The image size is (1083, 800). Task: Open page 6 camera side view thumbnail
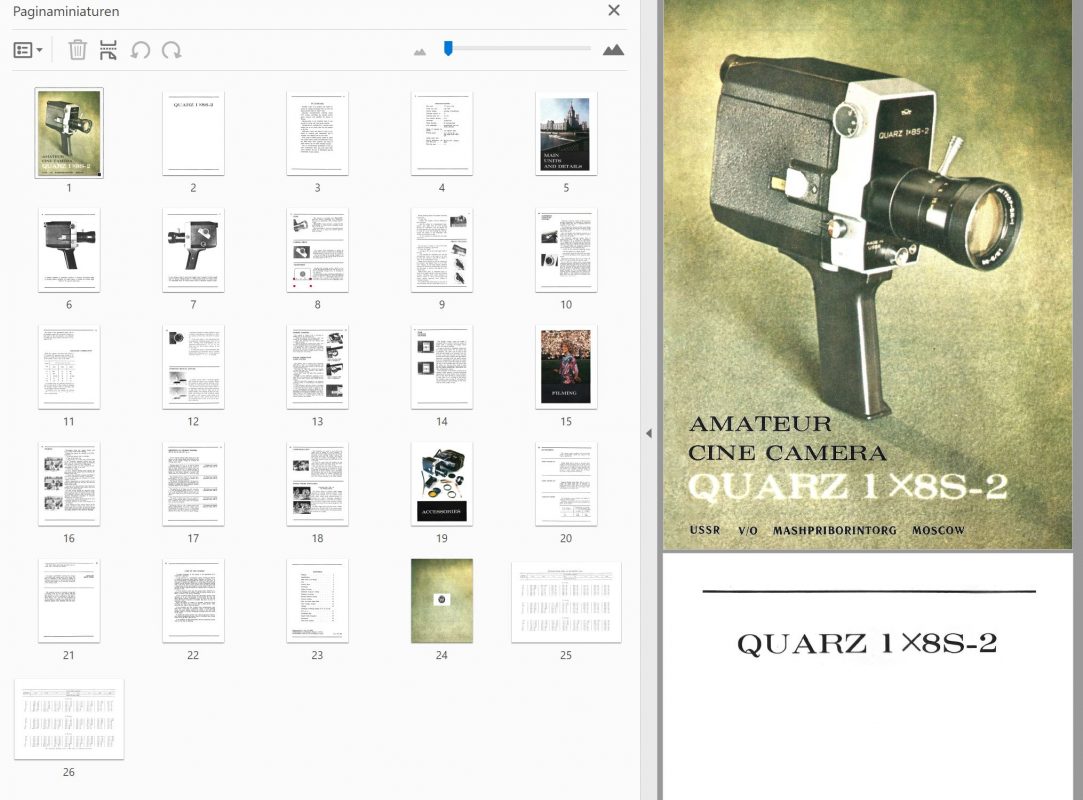click(69, 250)
